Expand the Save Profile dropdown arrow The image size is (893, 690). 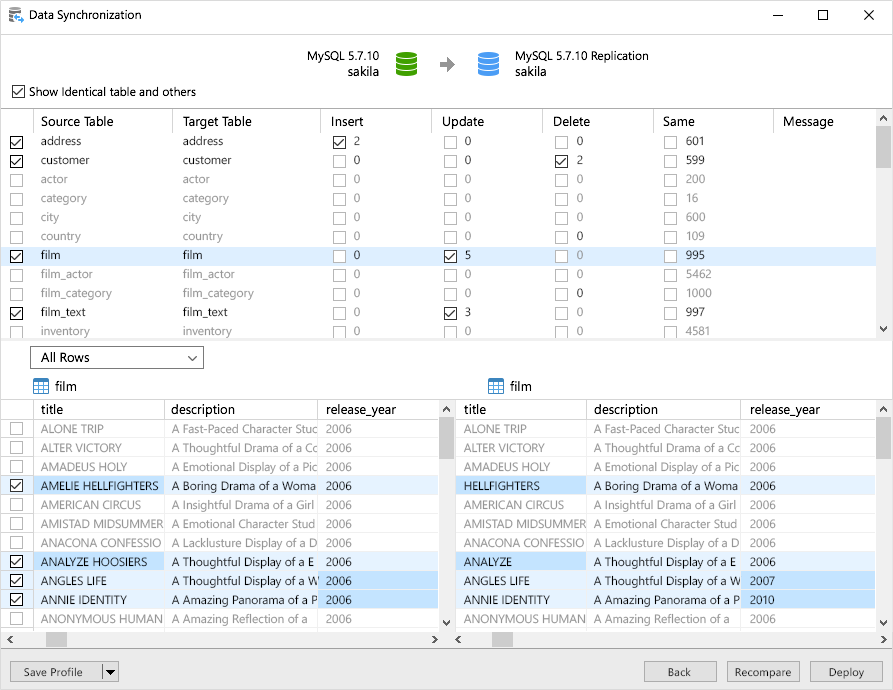coord(110,672)
